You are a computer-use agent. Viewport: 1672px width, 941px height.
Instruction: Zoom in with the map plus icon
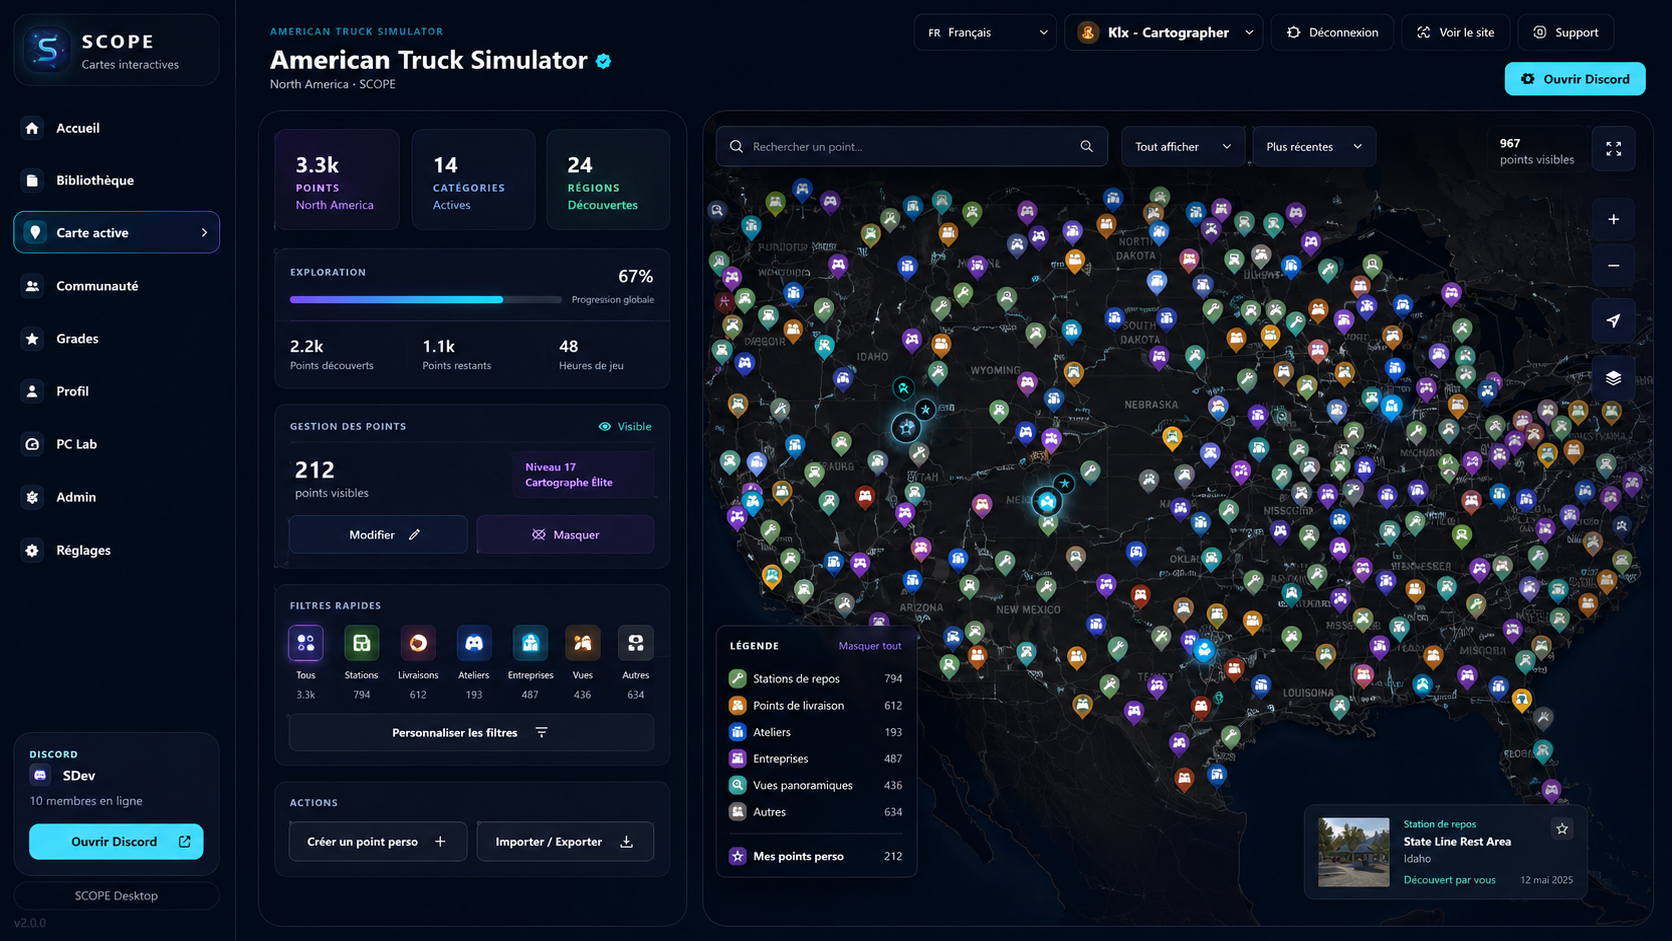pos(1613,219)
